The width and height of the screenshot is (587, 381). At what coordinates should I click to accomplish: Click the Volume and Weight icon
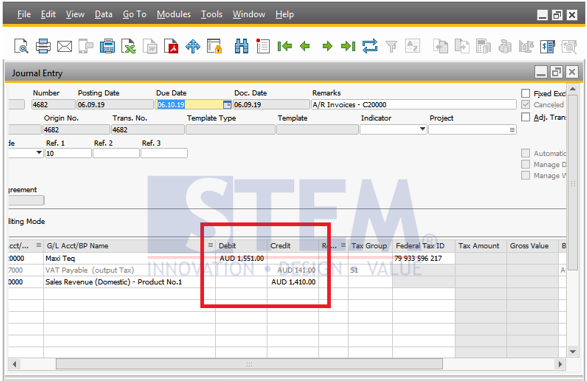526,46
